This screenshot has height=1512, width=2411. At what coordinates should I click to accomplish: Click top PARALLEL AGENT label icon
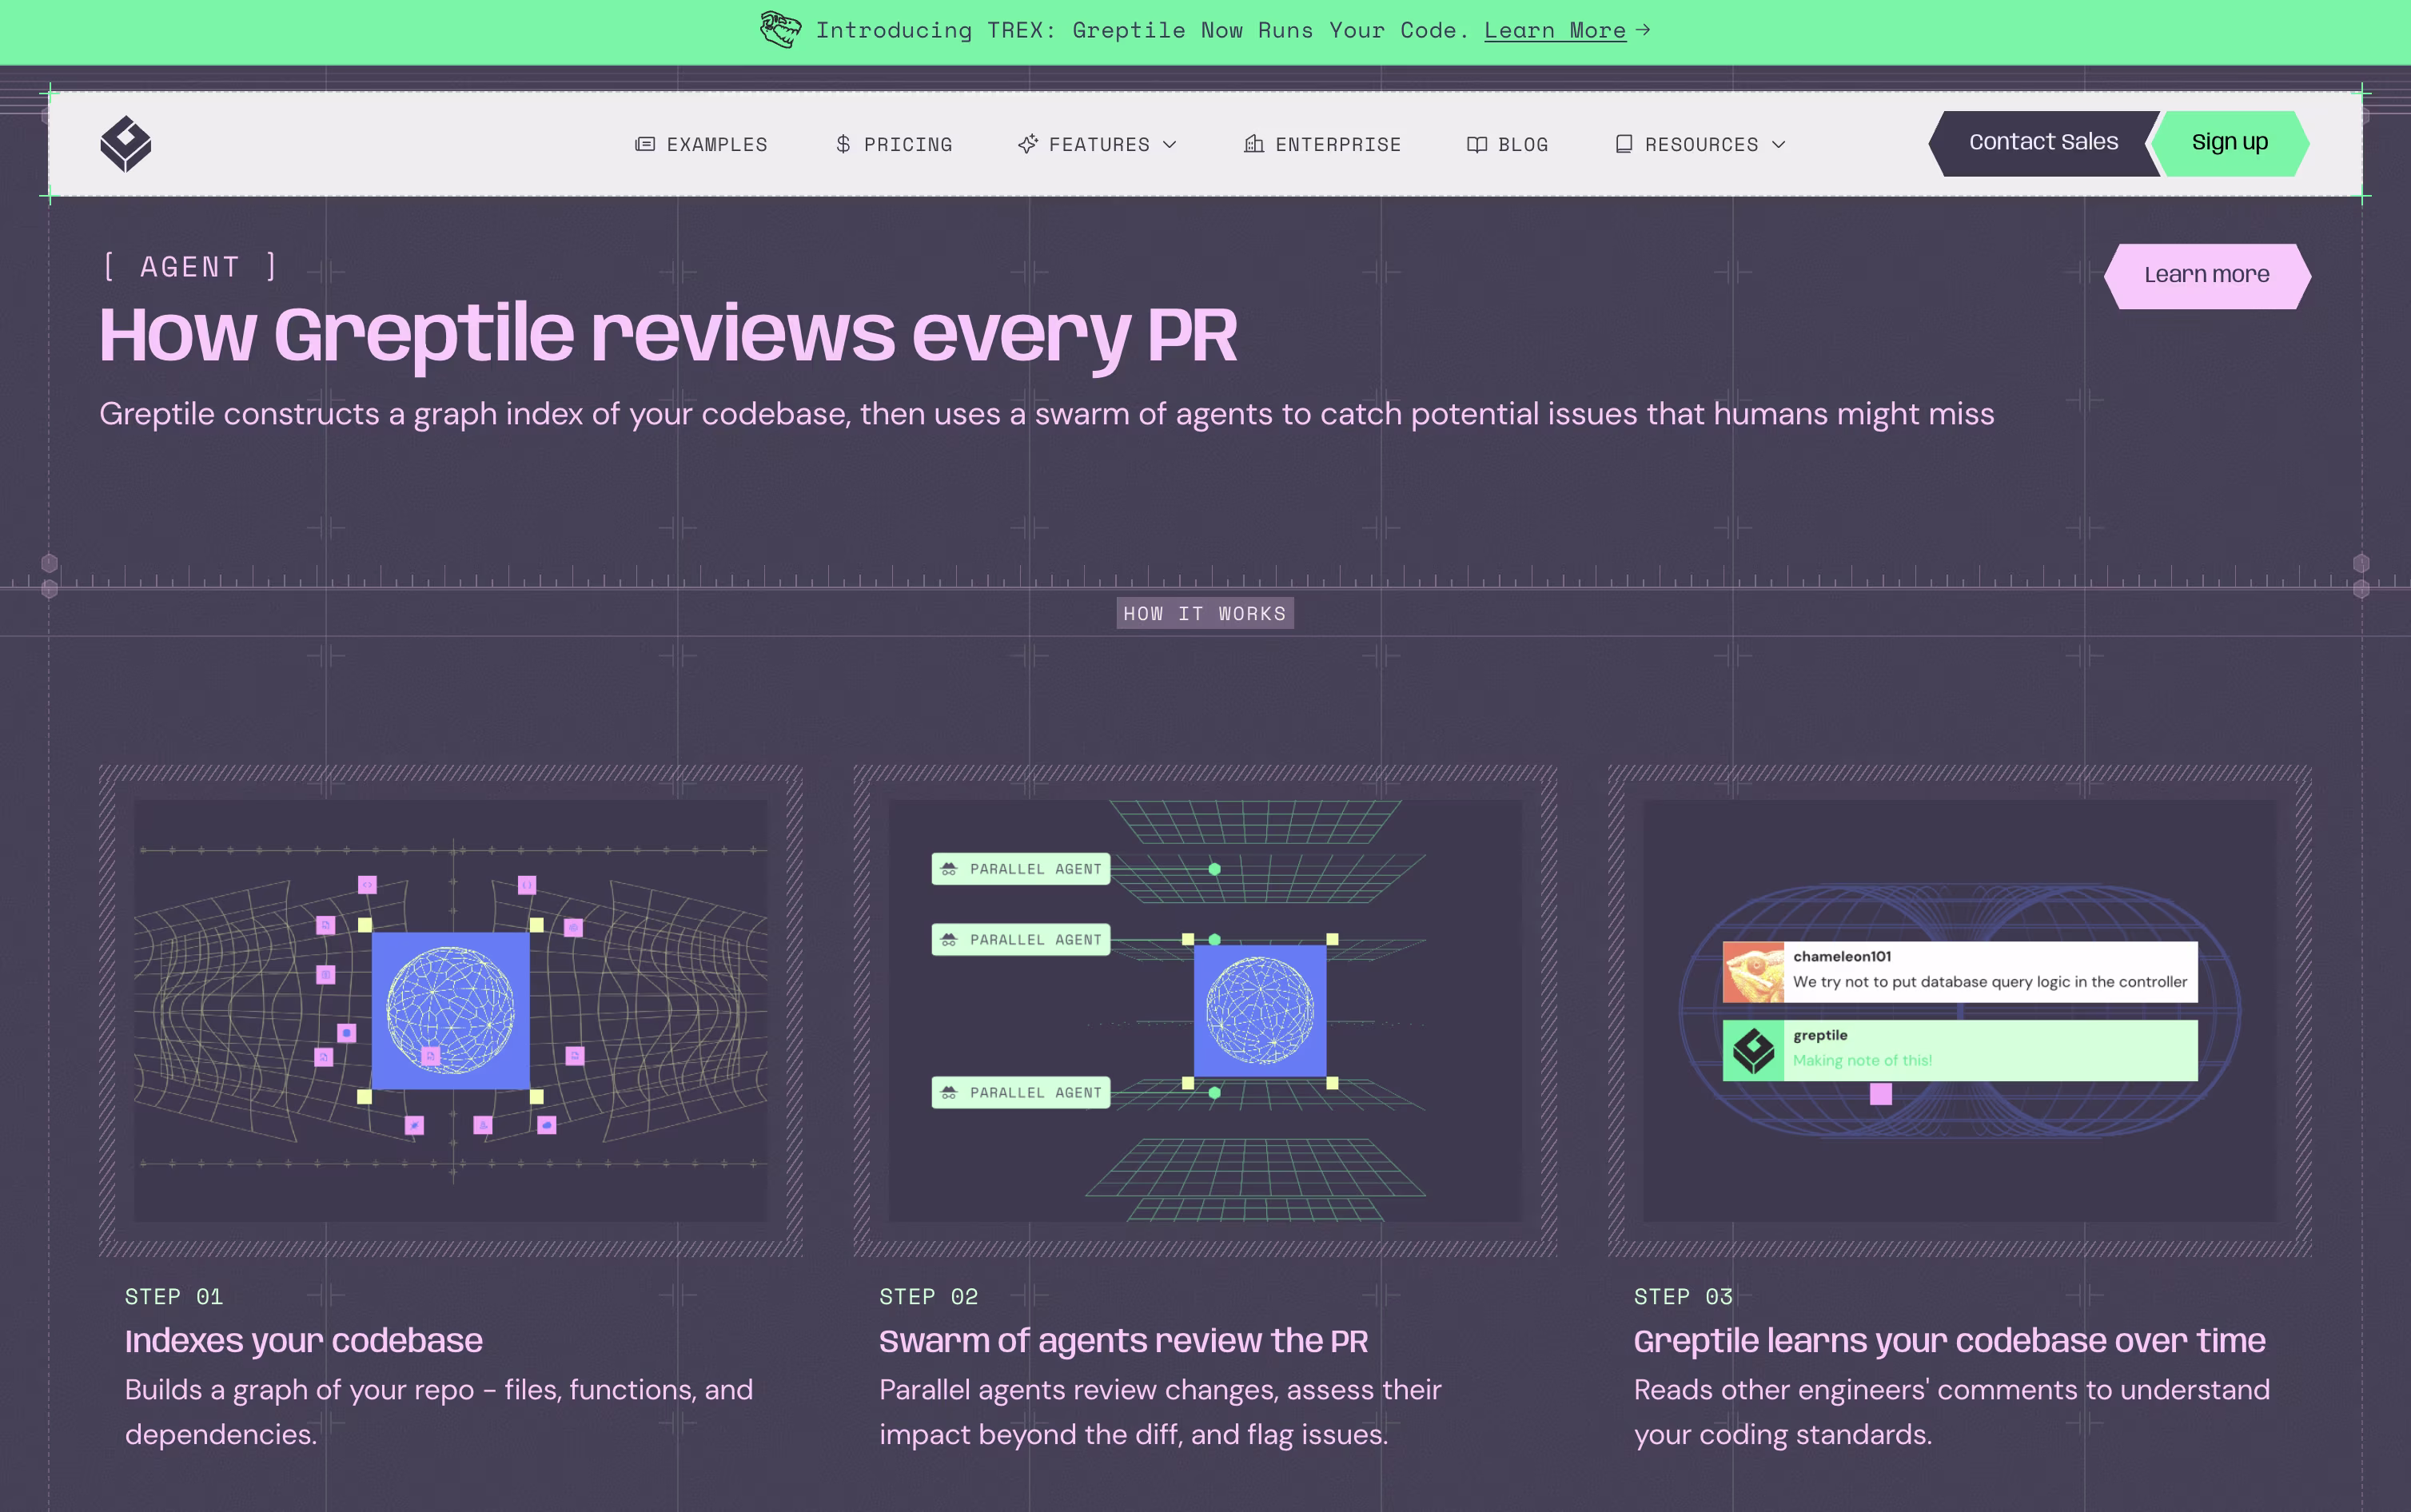[949, 869]
